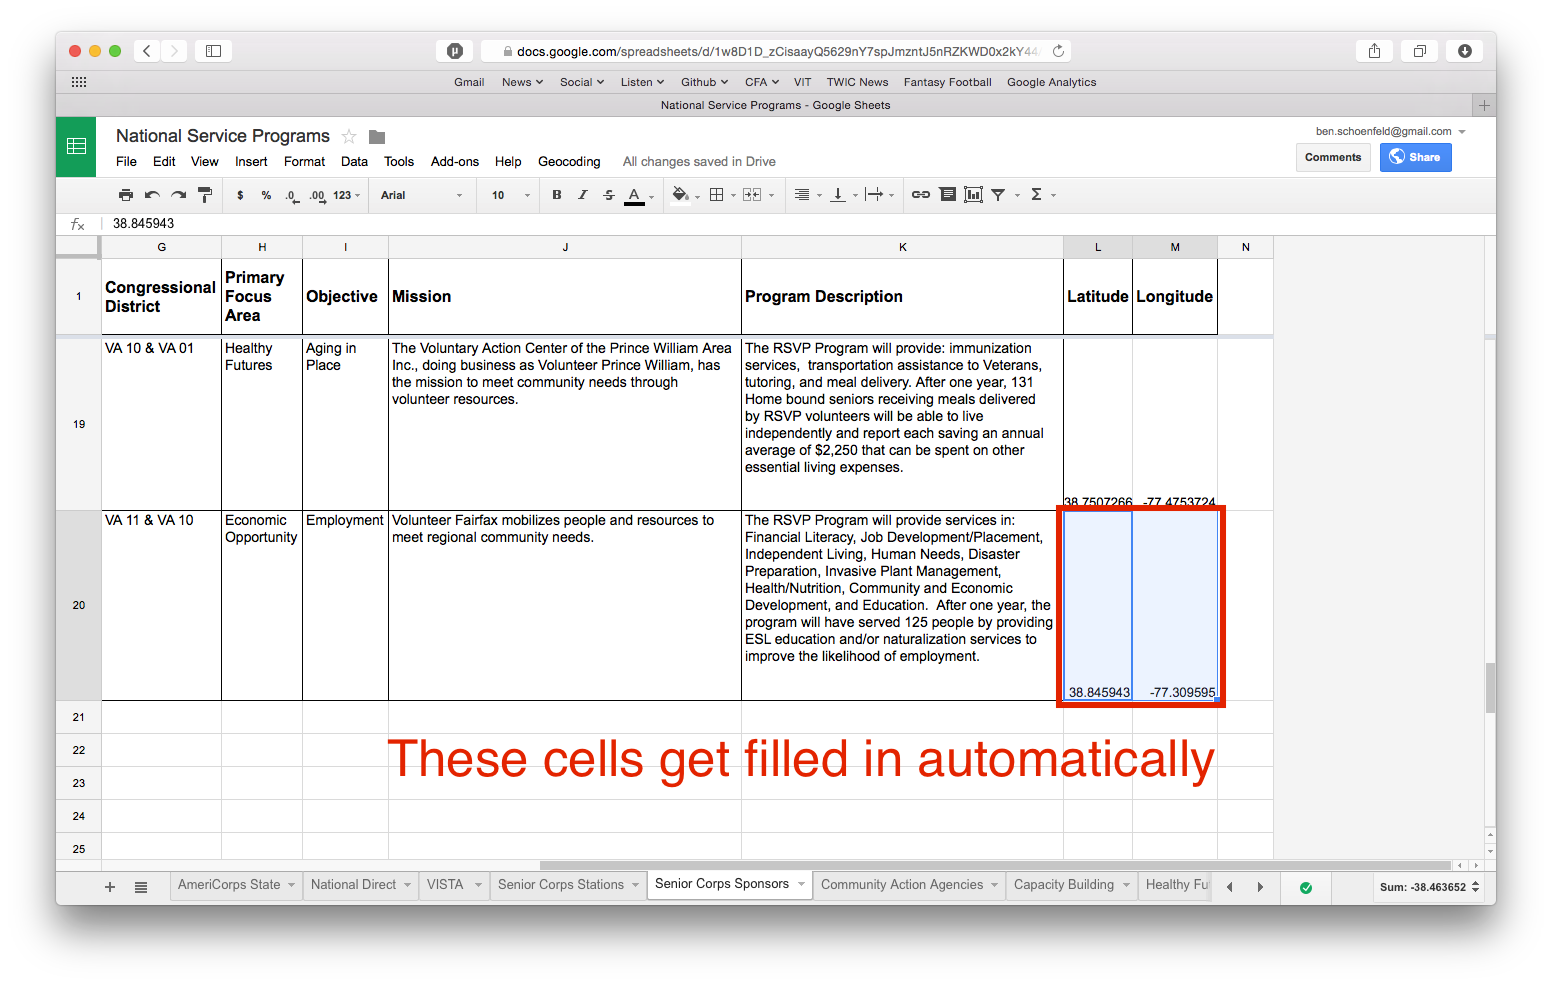Increase decimal places
This screenshot has width=1552, height=985.
pyautogui.click(x=317, y=195)
